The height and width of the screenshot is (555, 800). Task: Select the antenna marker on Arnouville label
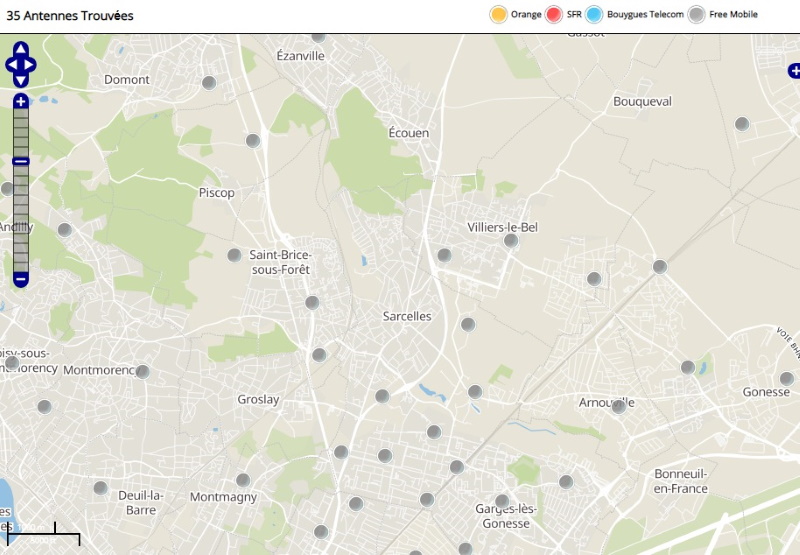pyautogui.click(x=619, y=405)
